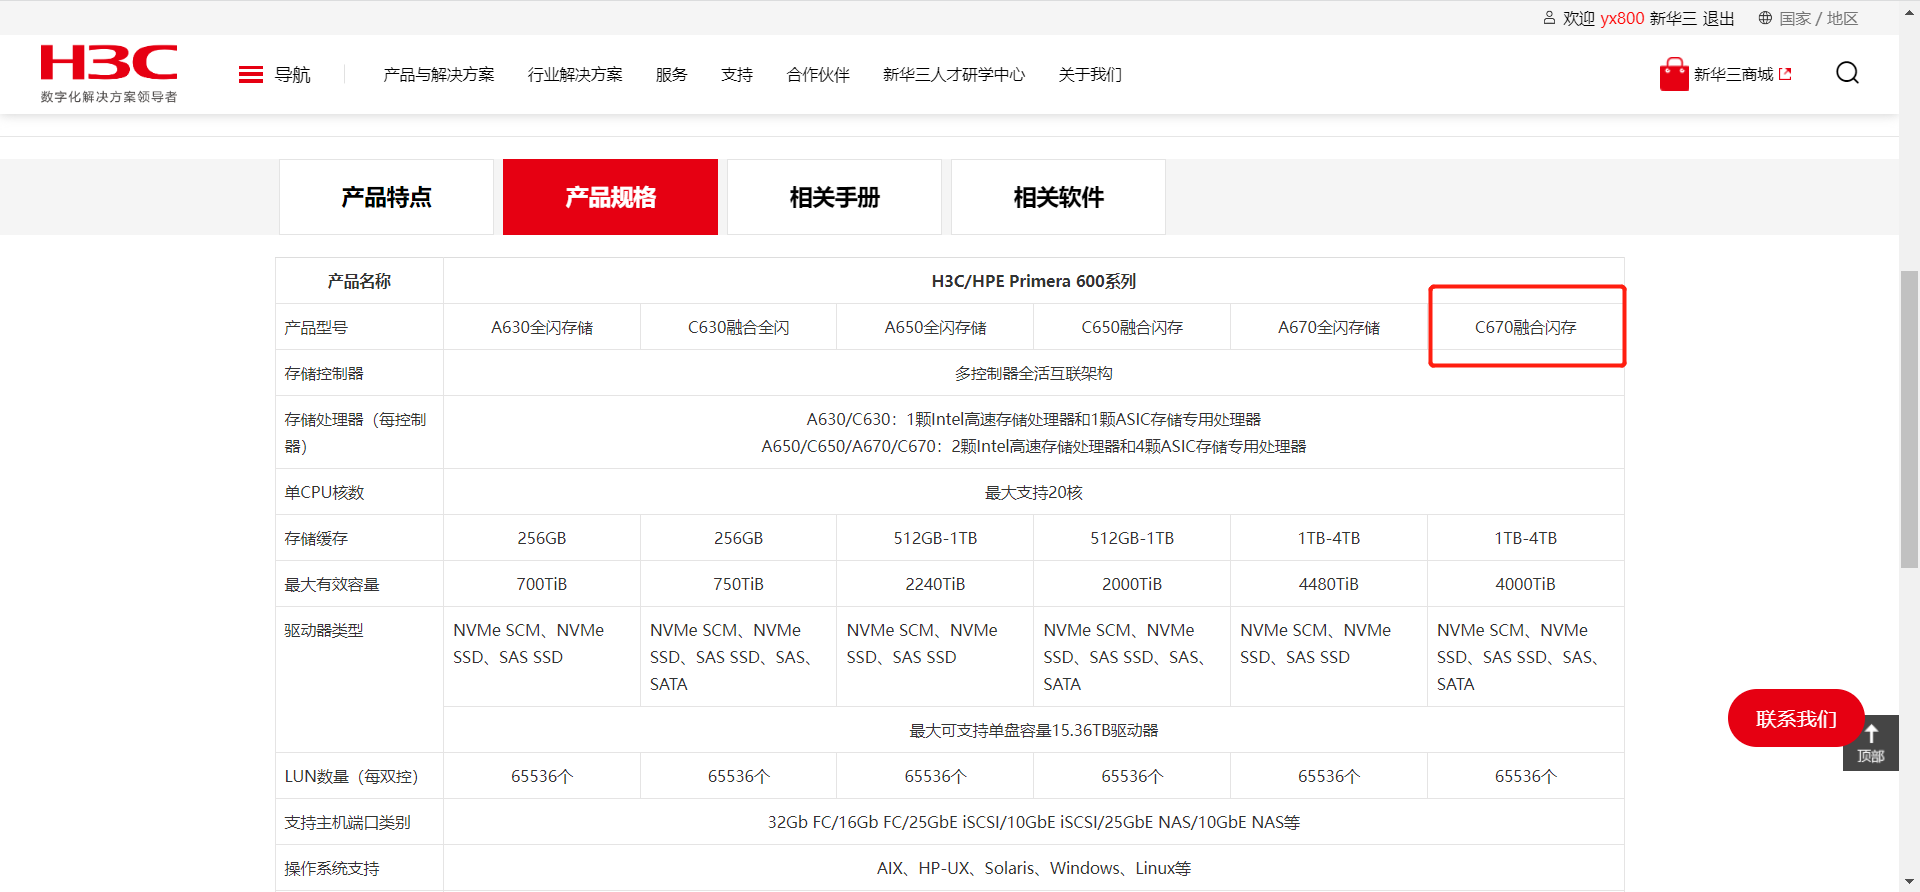The height and width of the screenshot is (892, 1920).
Task: Click the 存储缓存 row label
Action: pyautogui.click(x=316, y=538)
